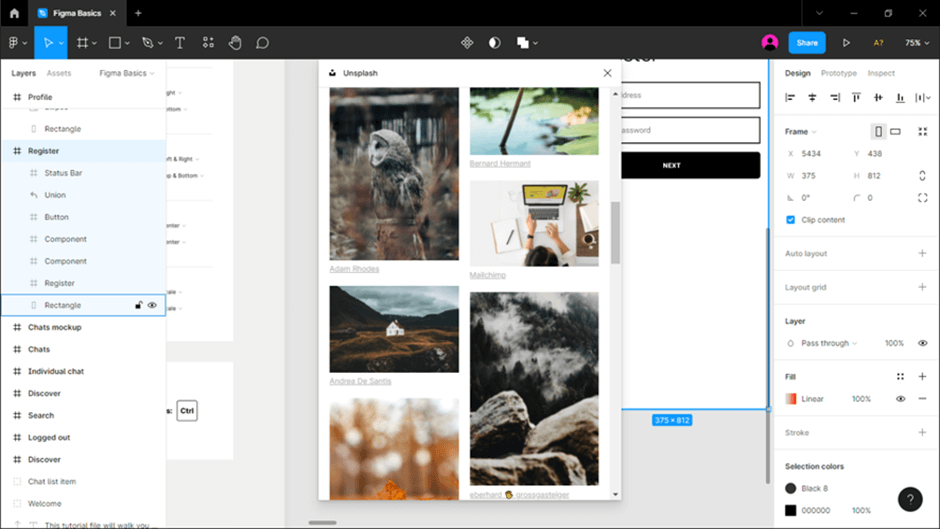Open the Pass through blend mode dropdown
The width and height of the screenshot is (940, 529).
click(x=829, y=343)
